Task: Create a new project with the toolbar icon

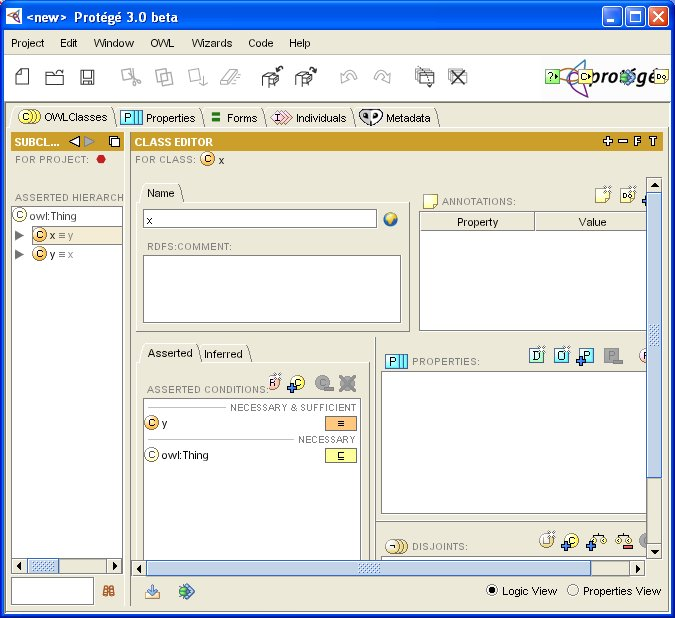Action: 22,77
